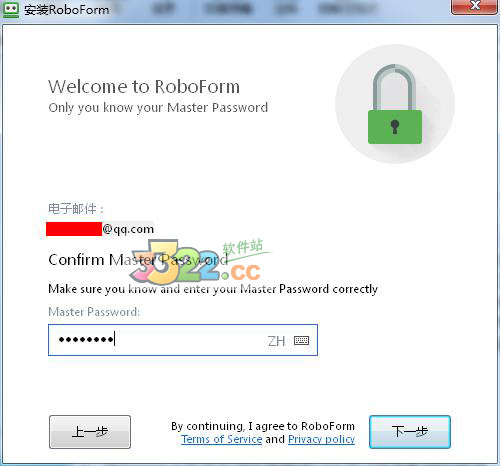This screenshot has height=466, width=500.
Task: Open the on-screen keyboard icon in password field
Action: (301, 340)
